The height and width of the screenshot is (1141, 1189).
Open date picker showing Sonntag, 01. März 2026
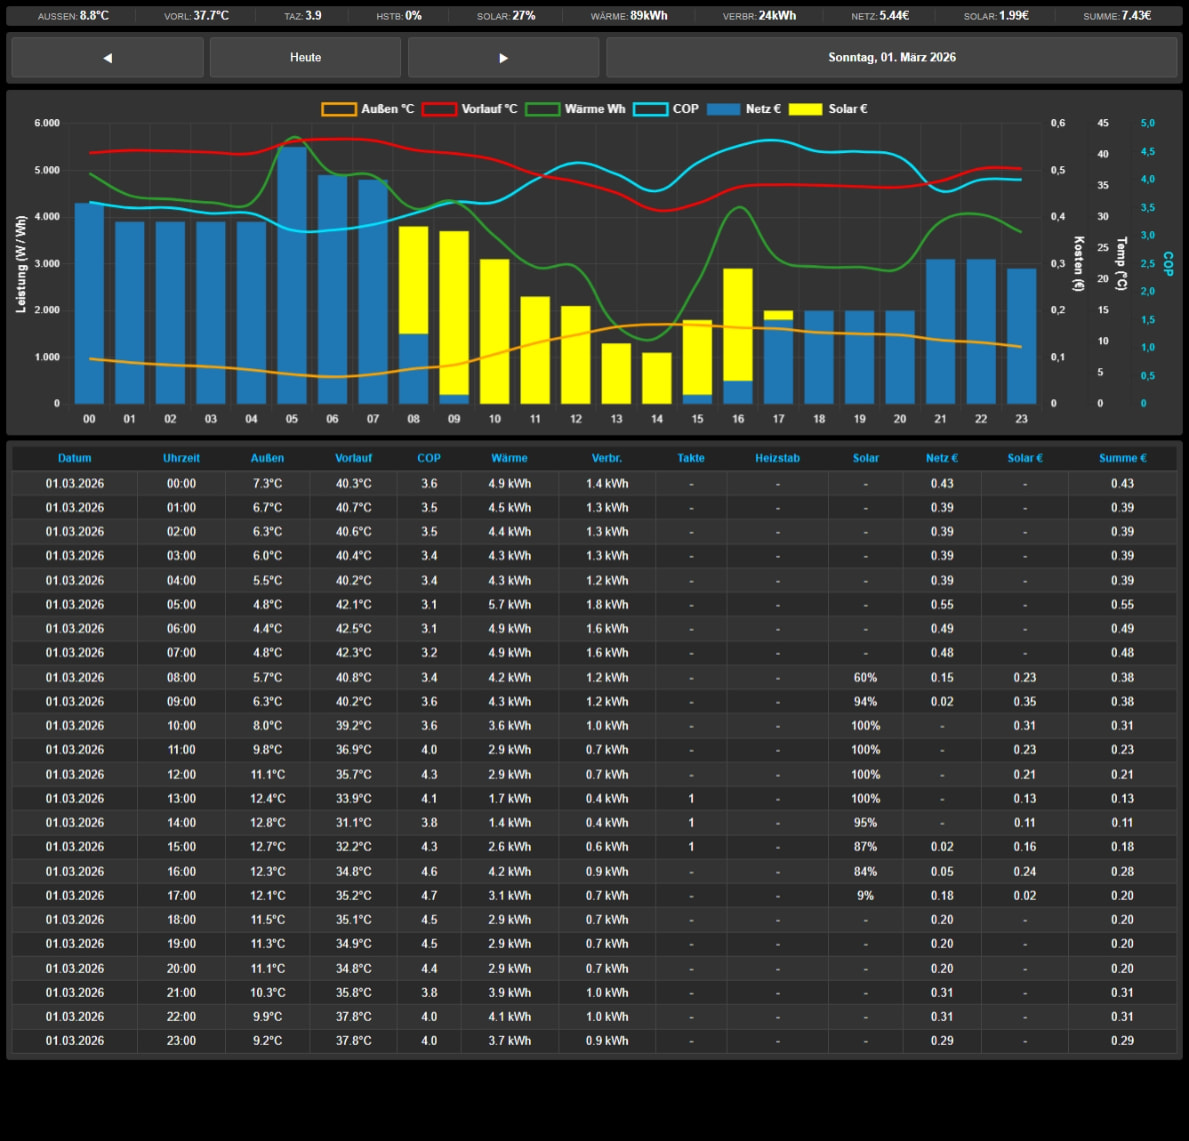891,58
